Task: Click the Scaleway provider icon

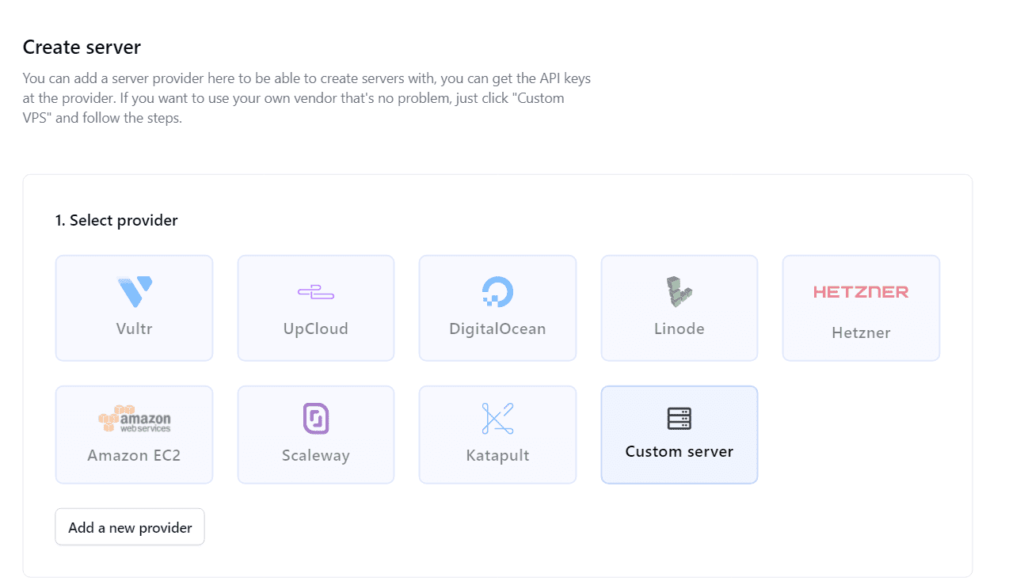Action: [316, 417]
